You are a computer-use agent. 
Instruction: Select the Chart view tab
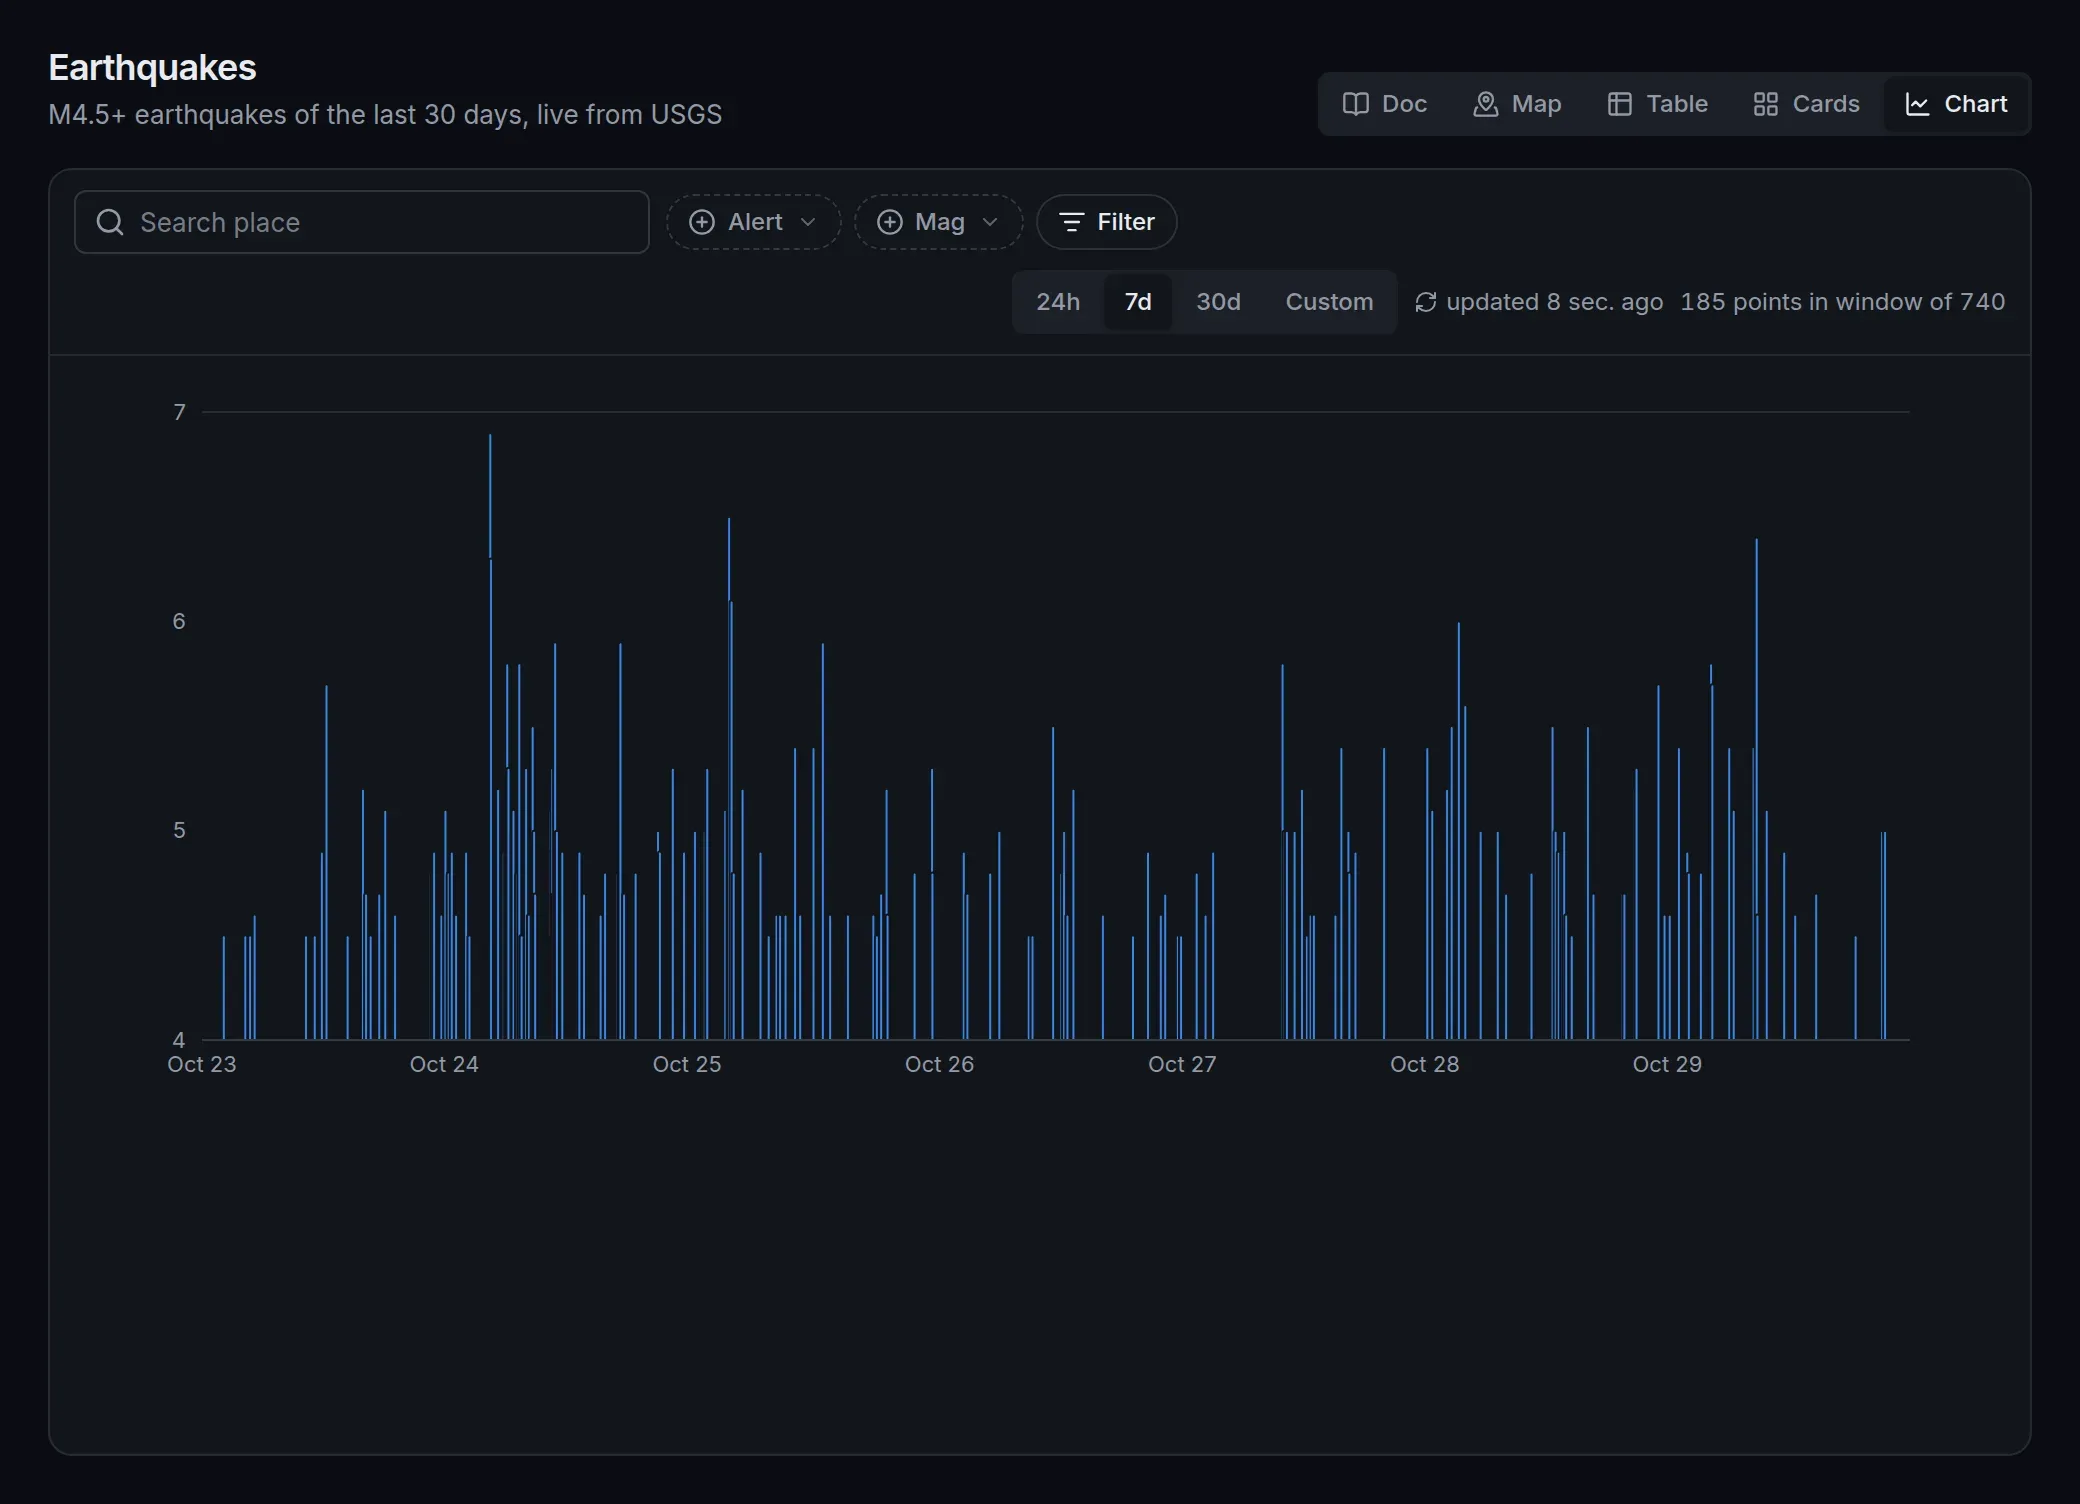tap(1956, 104)
